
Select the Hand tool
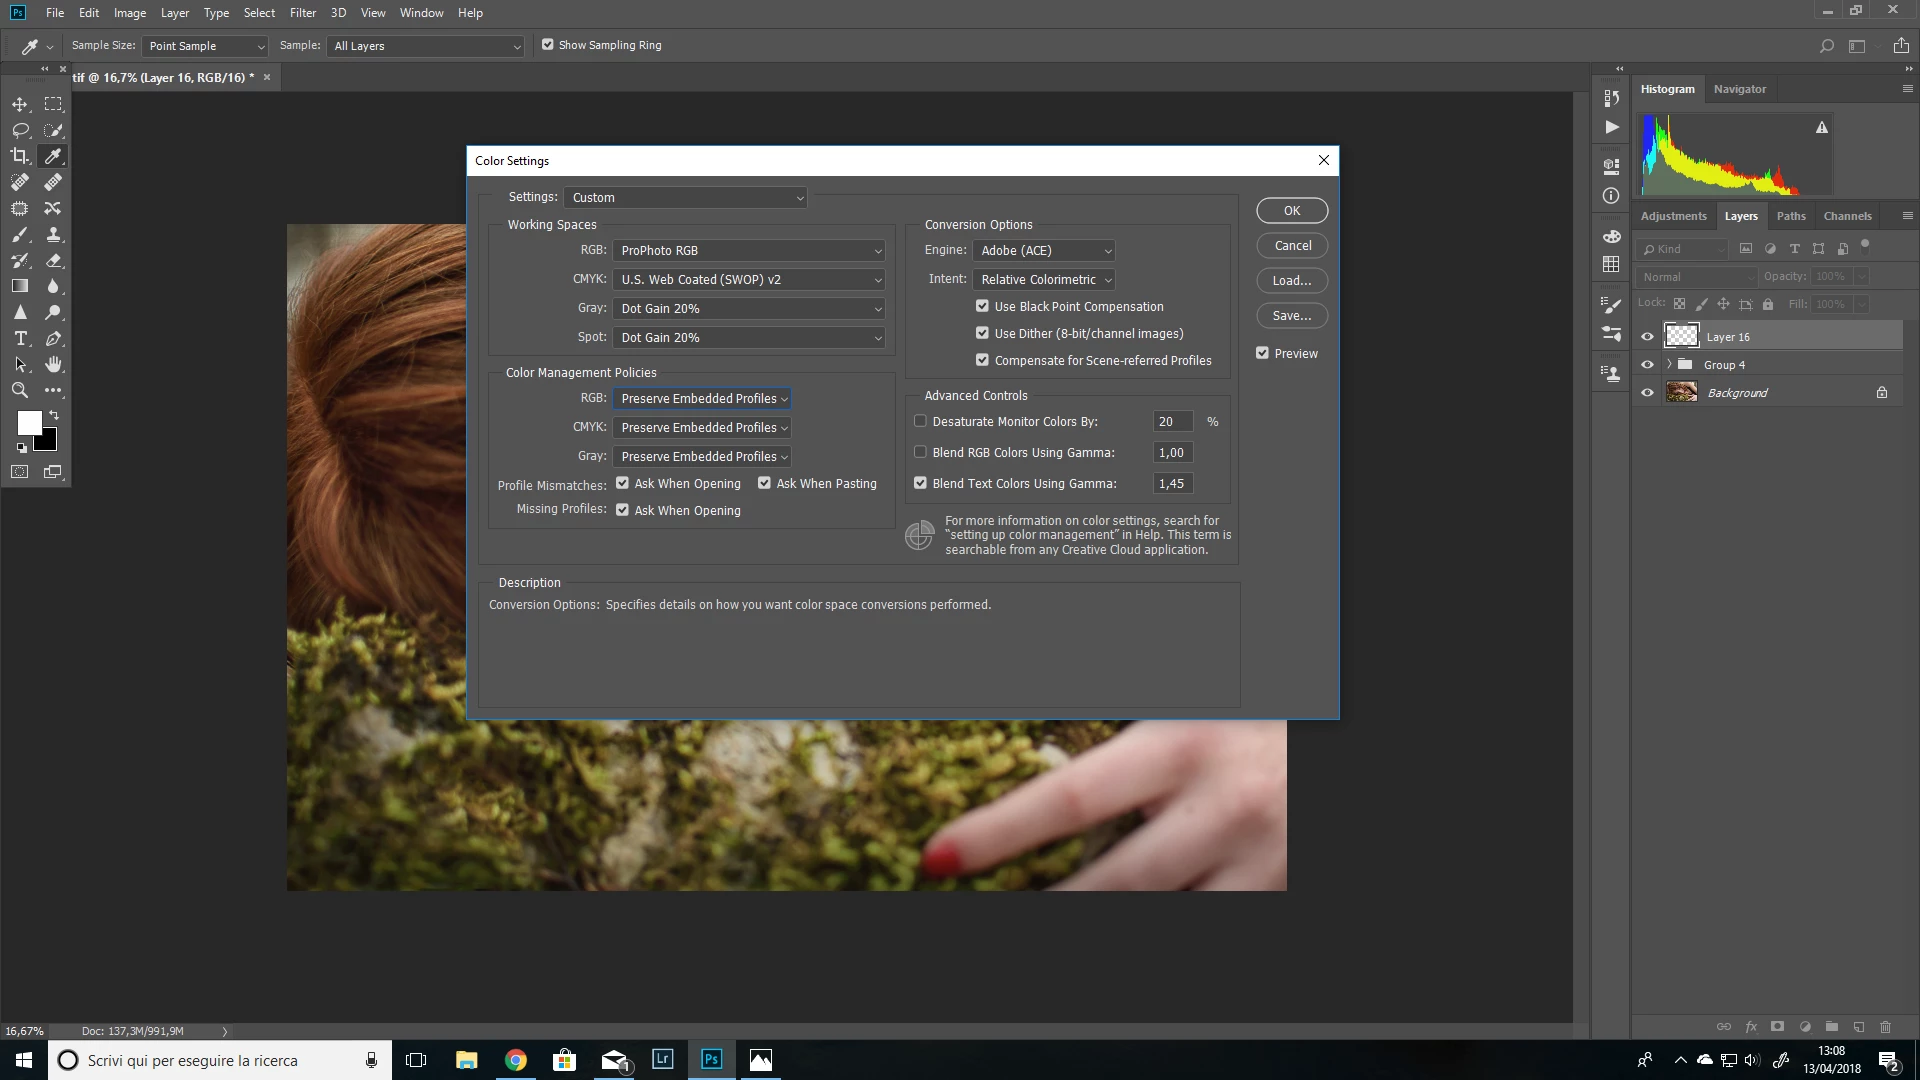pos(53,365)
